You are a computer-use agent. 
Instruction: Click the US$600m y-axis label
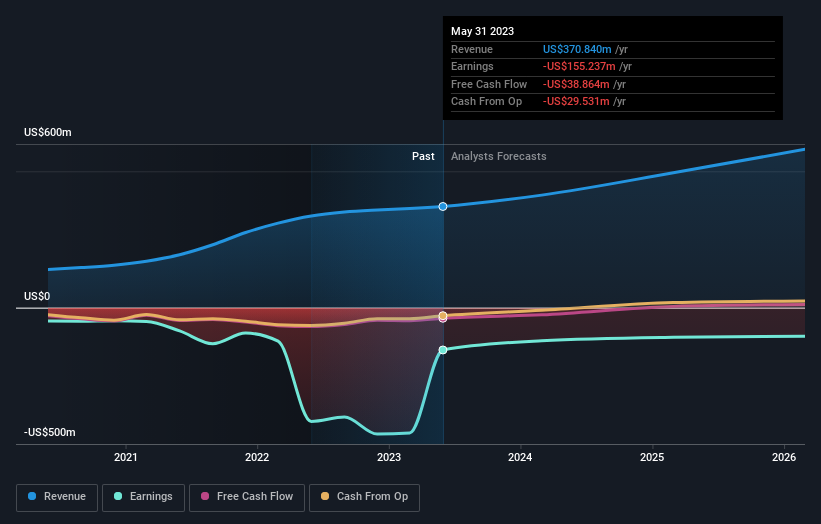pyautogui.click(x=48, y=132)
